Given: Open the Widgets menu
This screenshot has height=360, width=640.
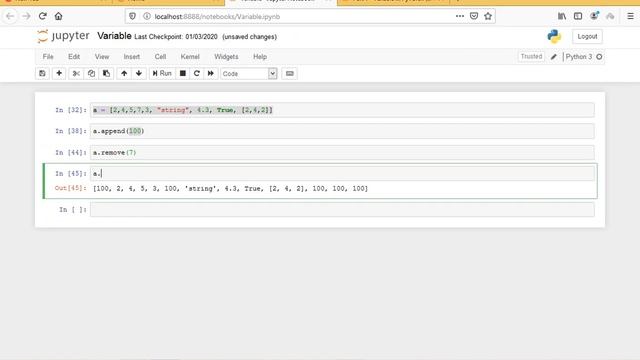Looking at the screenshot, I should (226, 57).
